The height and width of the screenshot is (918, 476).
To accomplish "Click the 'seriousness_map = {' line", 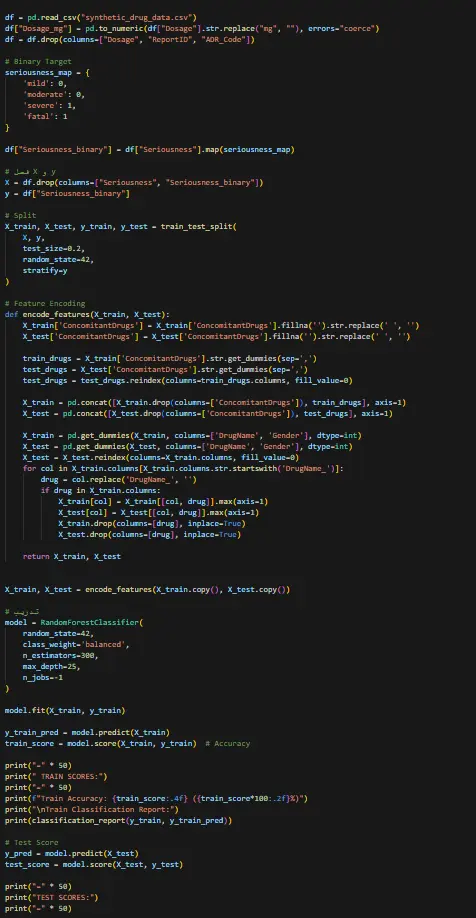I will point(47,72).
